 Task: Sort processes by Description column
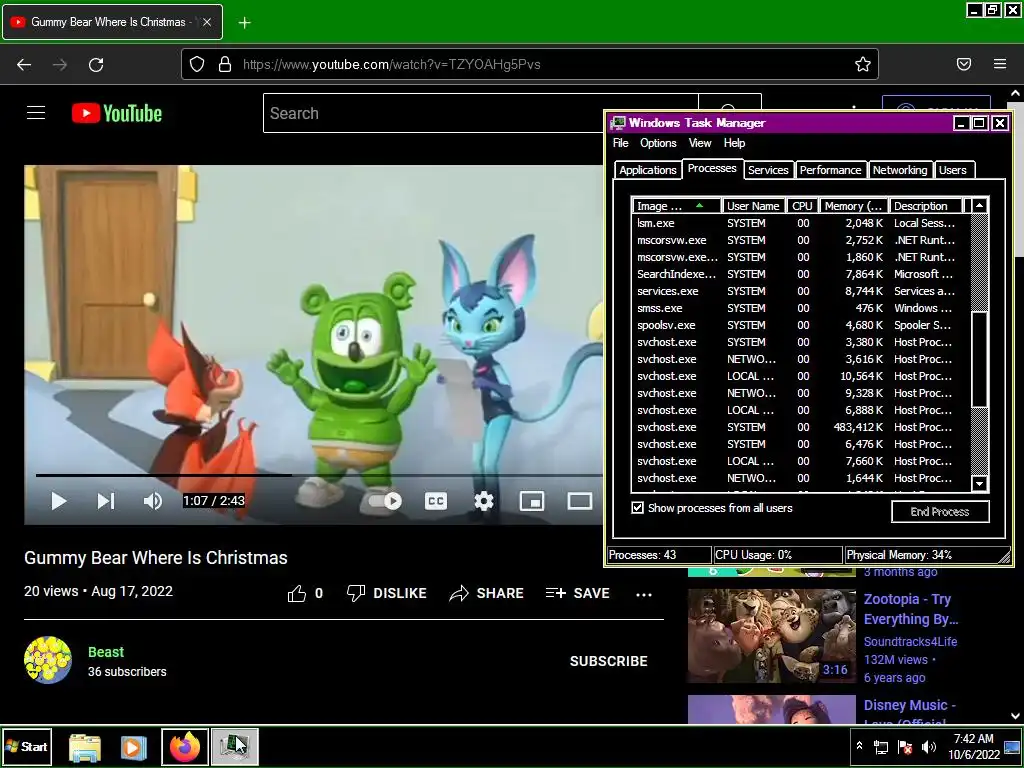(x=925, y=206)
